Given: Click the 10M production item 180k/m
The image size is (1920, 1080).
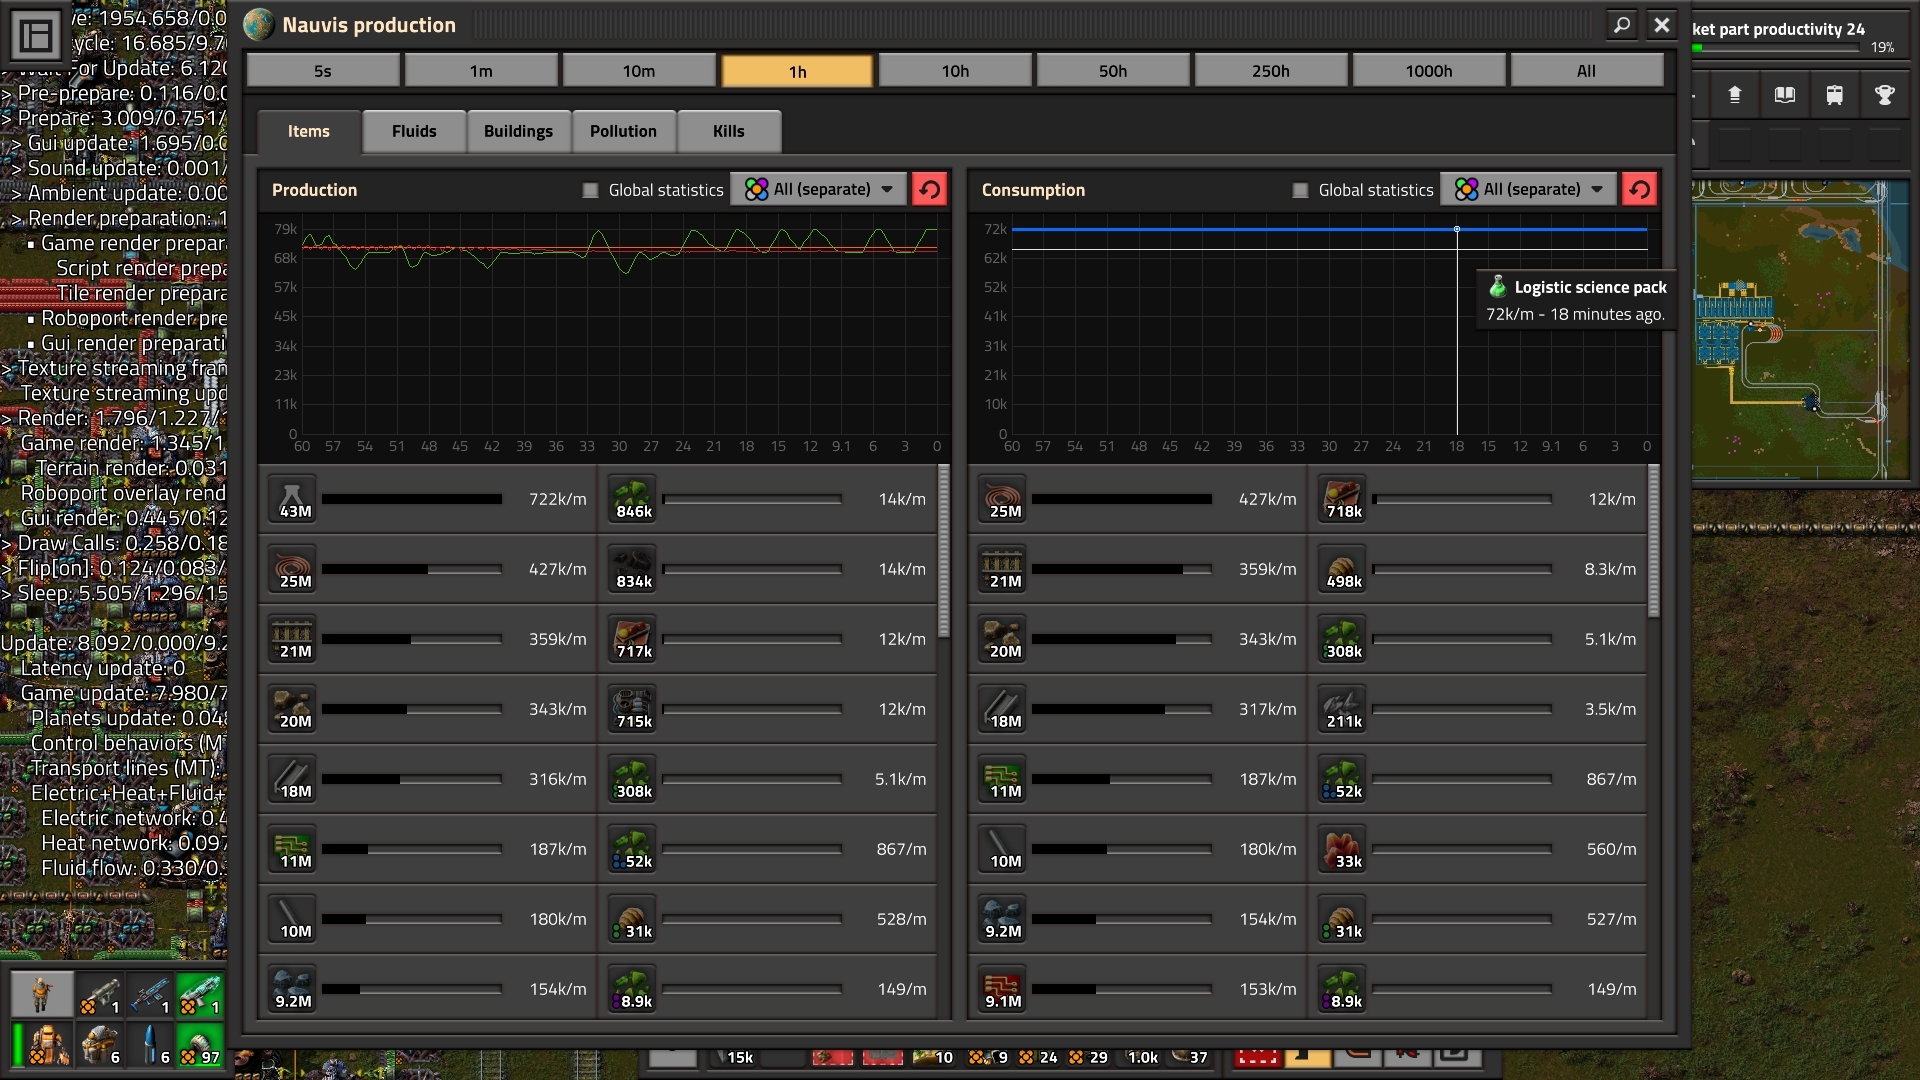Looking at the screenshot, I should coord(293,919).
